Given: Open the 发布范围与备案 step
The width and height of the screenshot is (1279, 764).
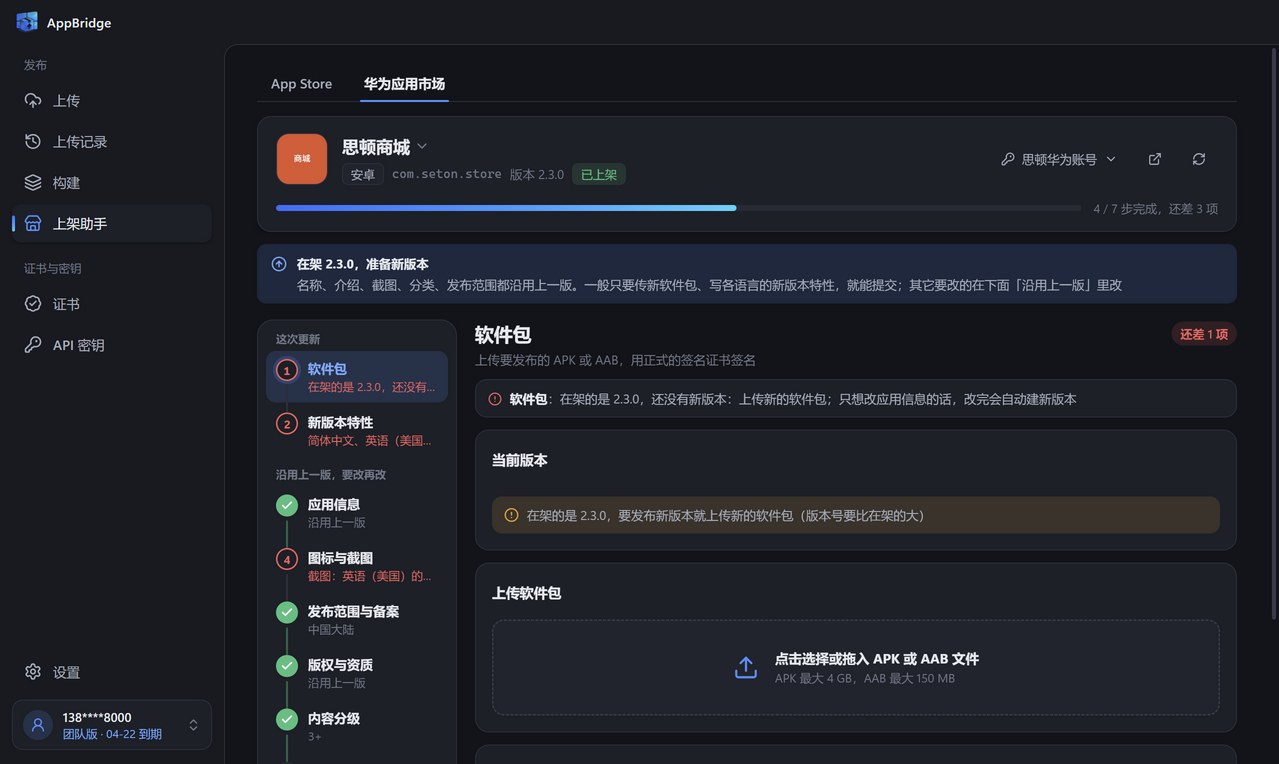Looking at the screenshot, I should [357, 620].
